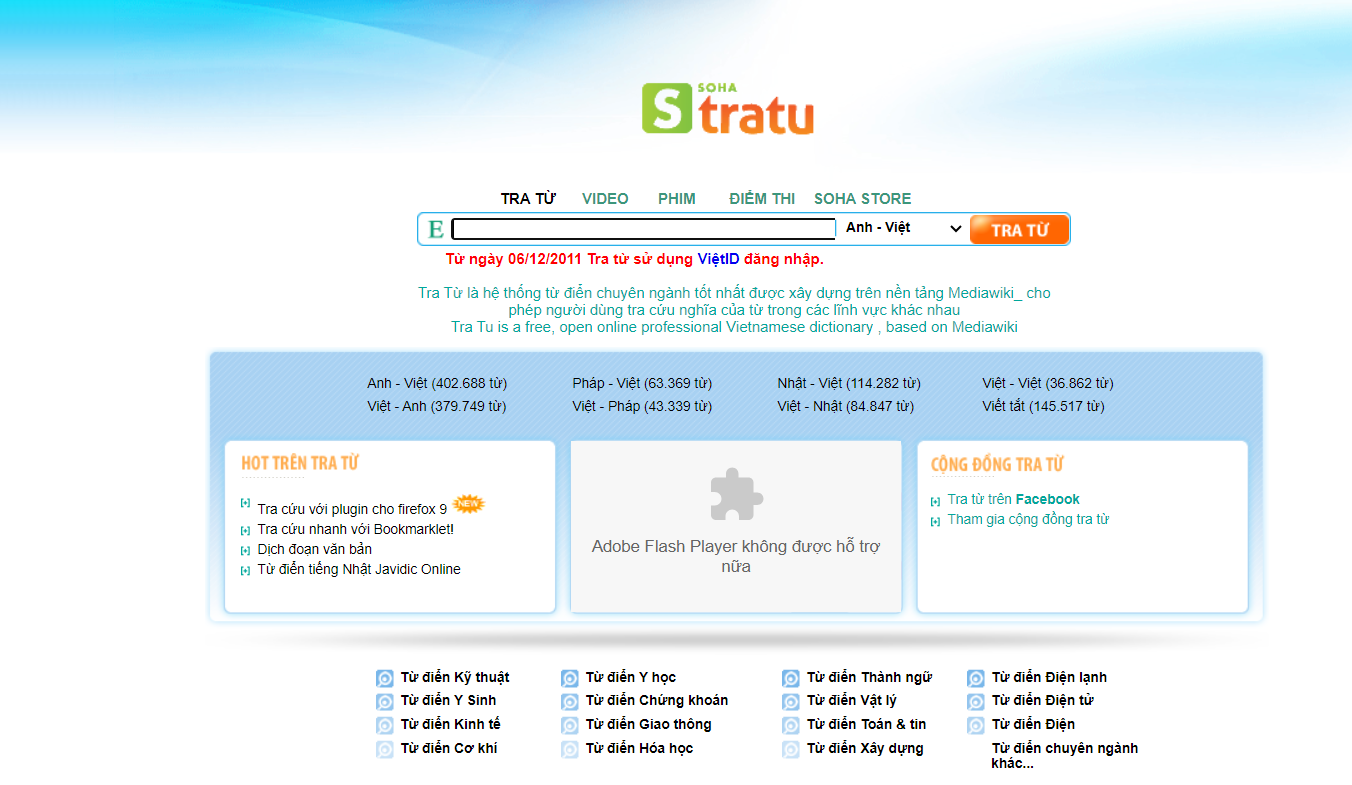Click the icon beside Từ điển Chứng khoán
Screen dimensions: 1352x785
[570, 701]
